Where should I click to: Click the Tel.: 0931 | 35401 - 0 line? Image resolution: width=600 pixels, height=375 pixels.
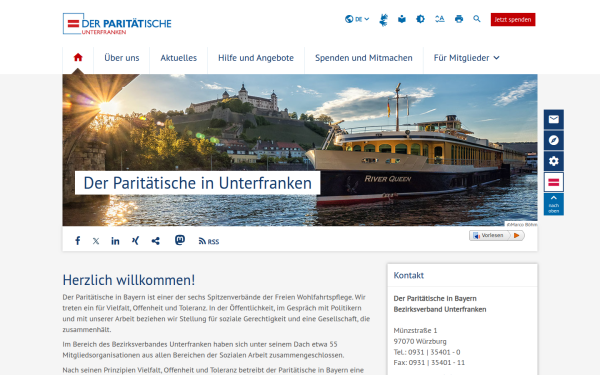(427, 352)
